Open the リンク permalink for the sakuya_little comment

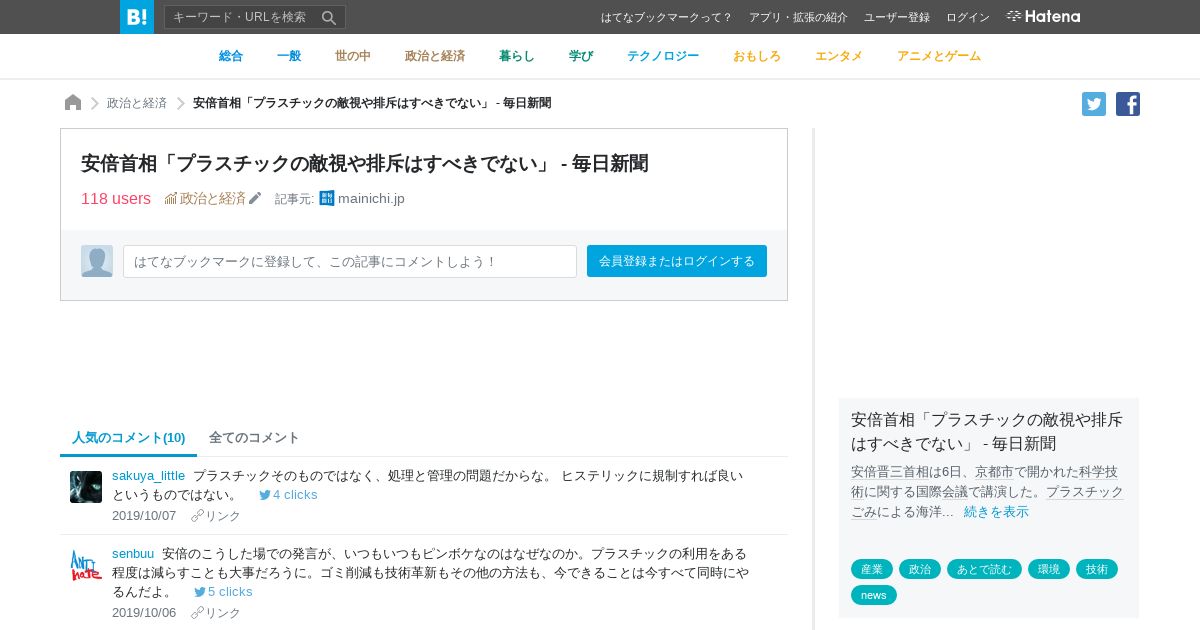pos(216,516)
